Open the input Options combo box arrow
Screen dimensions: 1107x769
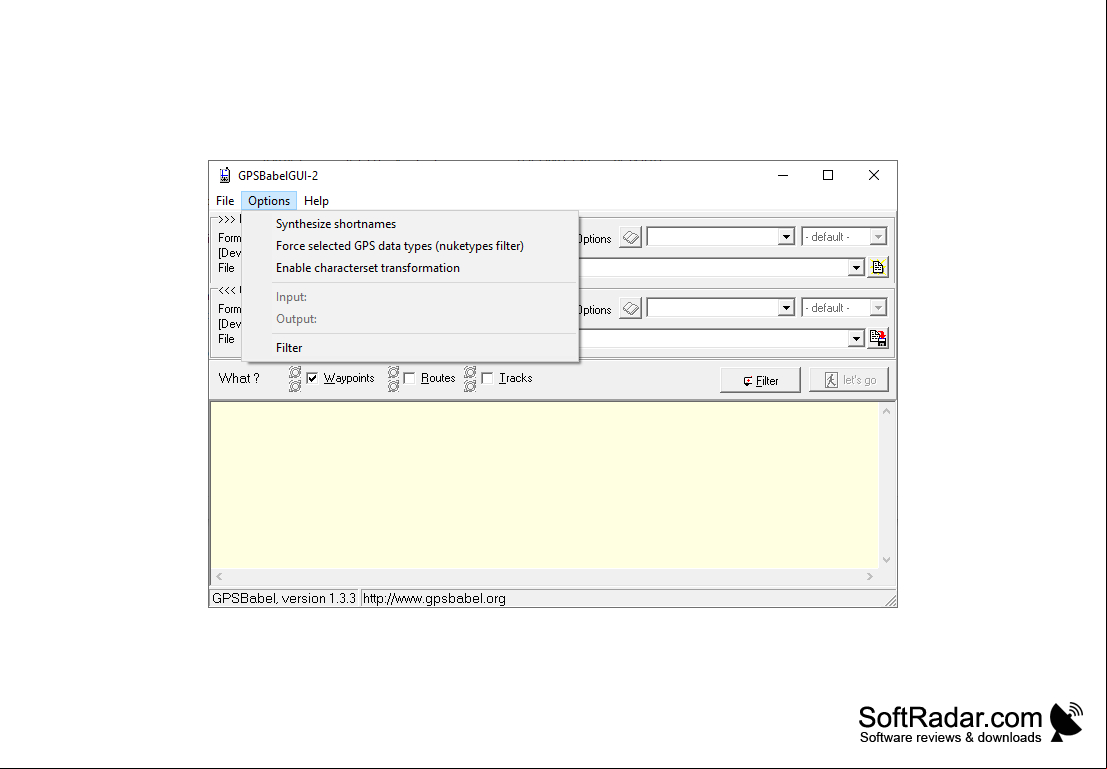[x=786, y=237]
